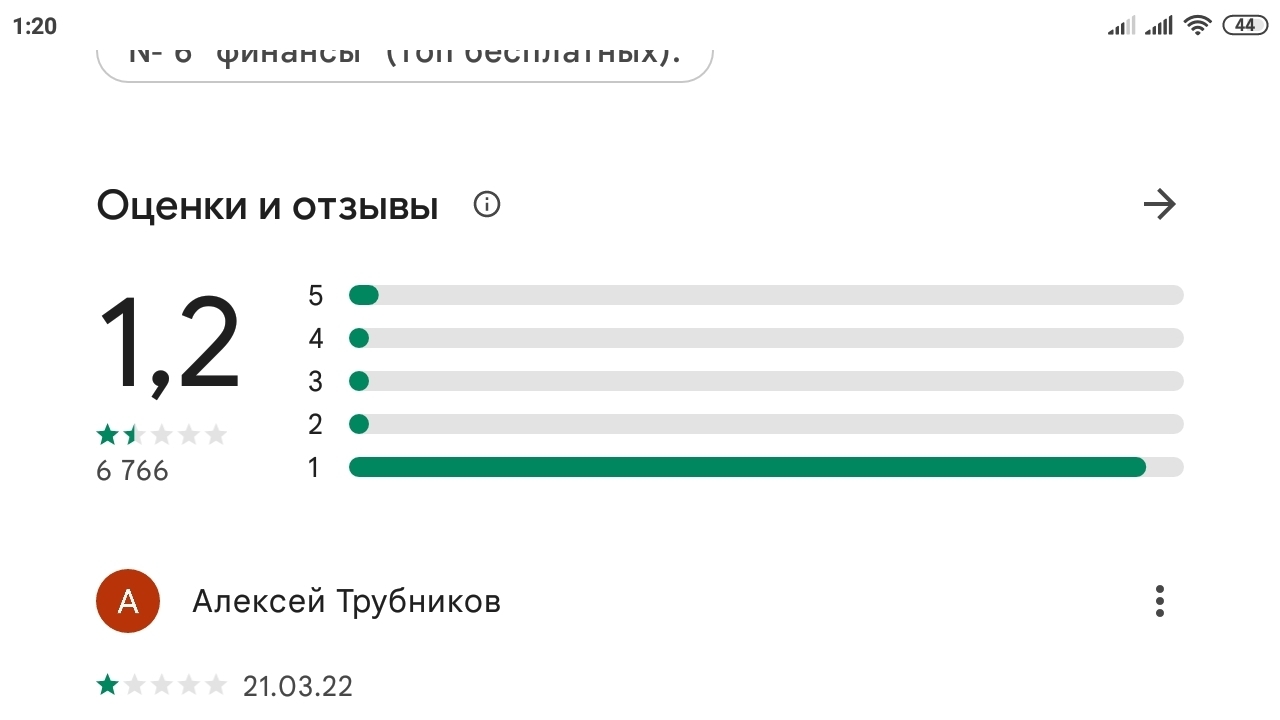The width and height of the screenshot is (1280, 720).
Task: Tap the red avatar of Алексей Трубников
Action: (x=128, y=601)
